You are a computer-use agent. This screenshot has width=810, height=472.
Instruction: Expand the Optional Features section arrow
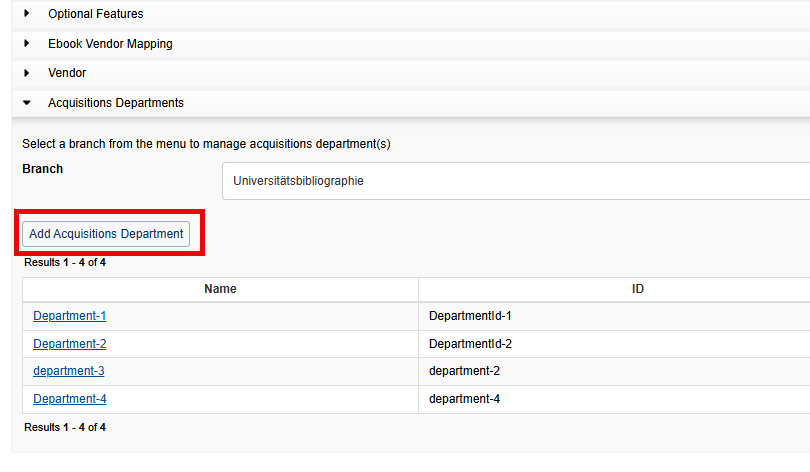27,14
